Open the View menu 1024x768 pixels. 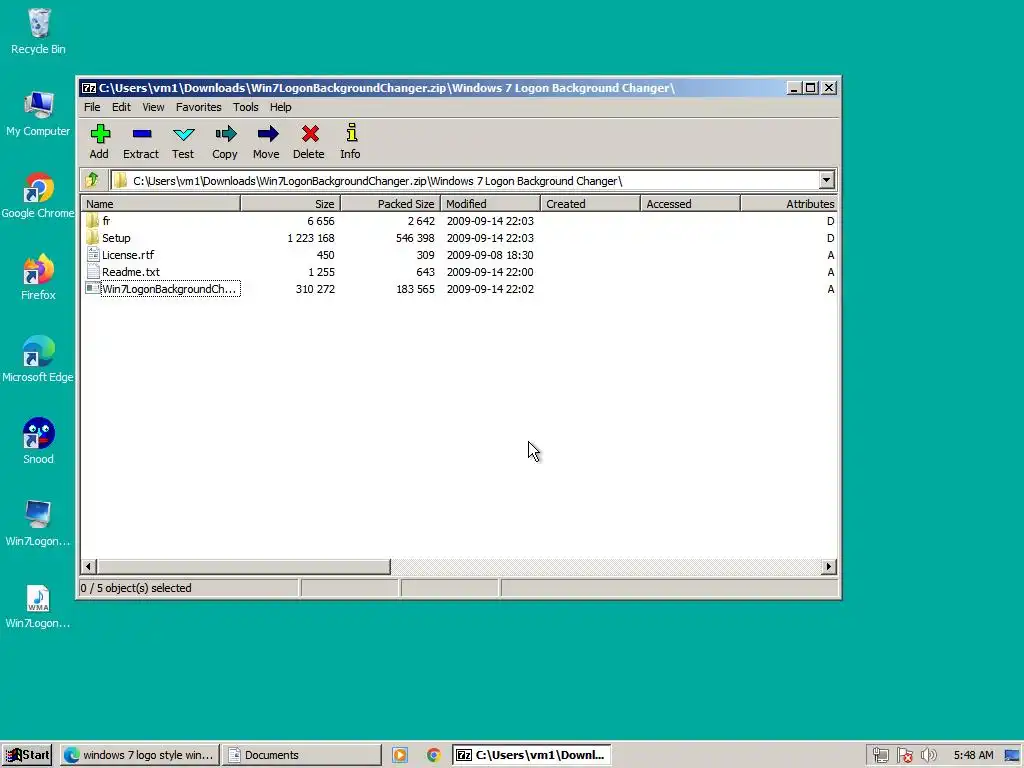(153, 107)
